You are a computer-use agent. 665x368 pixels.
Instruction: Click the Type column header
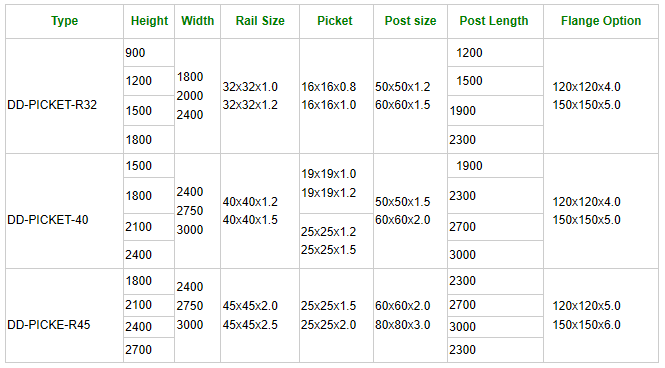click(x=64, y=21)
